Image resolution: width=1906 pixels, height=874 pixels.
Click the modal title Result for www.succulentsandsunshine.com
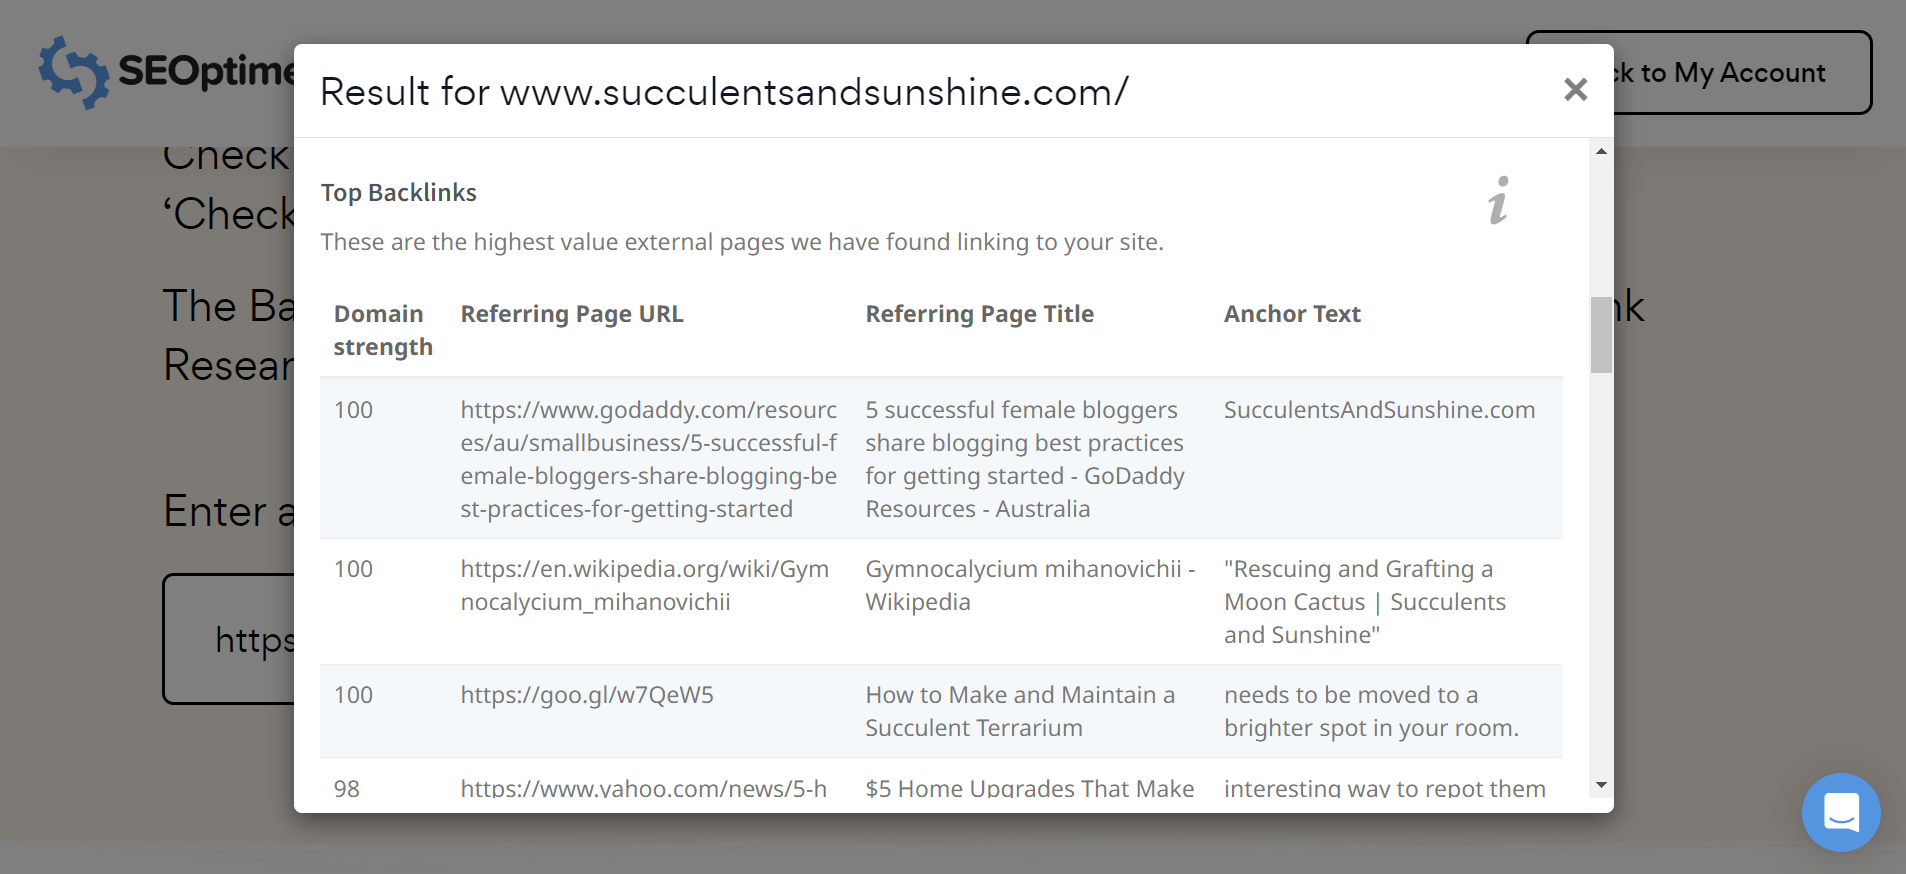pyautogui.click(x=724, y=91)
